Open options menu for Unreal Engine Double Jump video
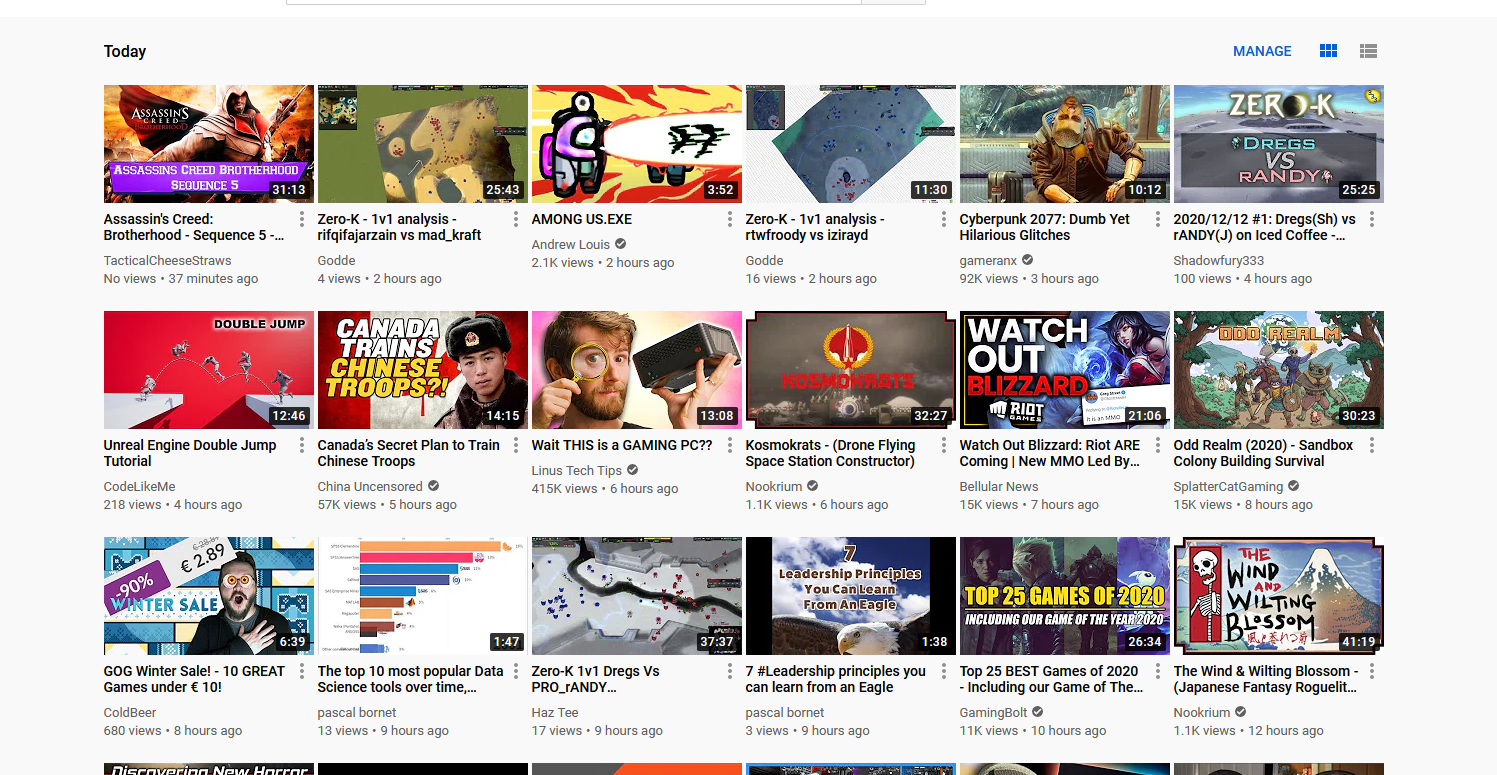 click(302, 445)
